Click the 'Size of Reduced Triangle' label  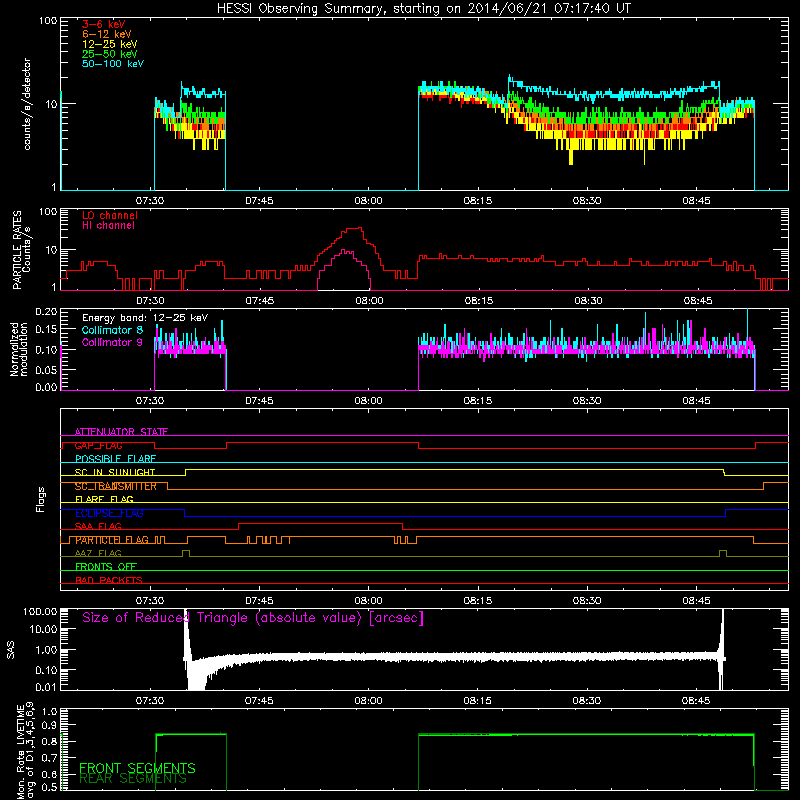click(x=253, y=618)
